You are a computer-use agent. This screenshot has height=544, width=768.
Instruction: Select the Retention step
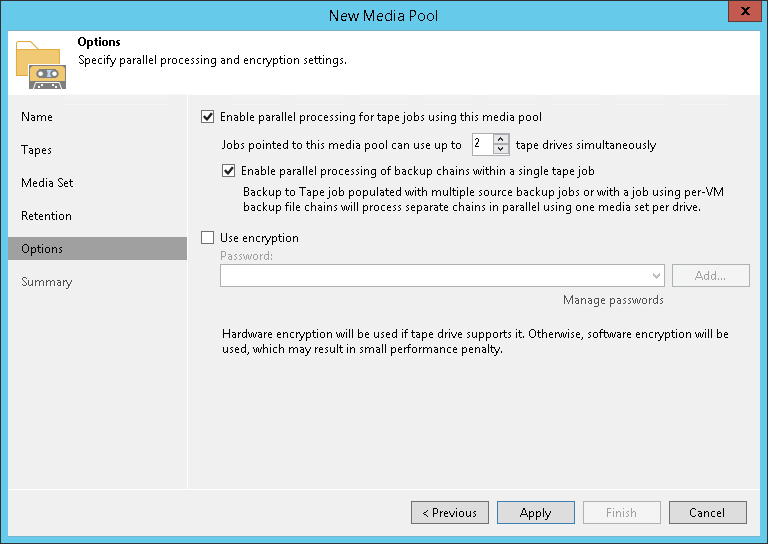tap(46, 216)
